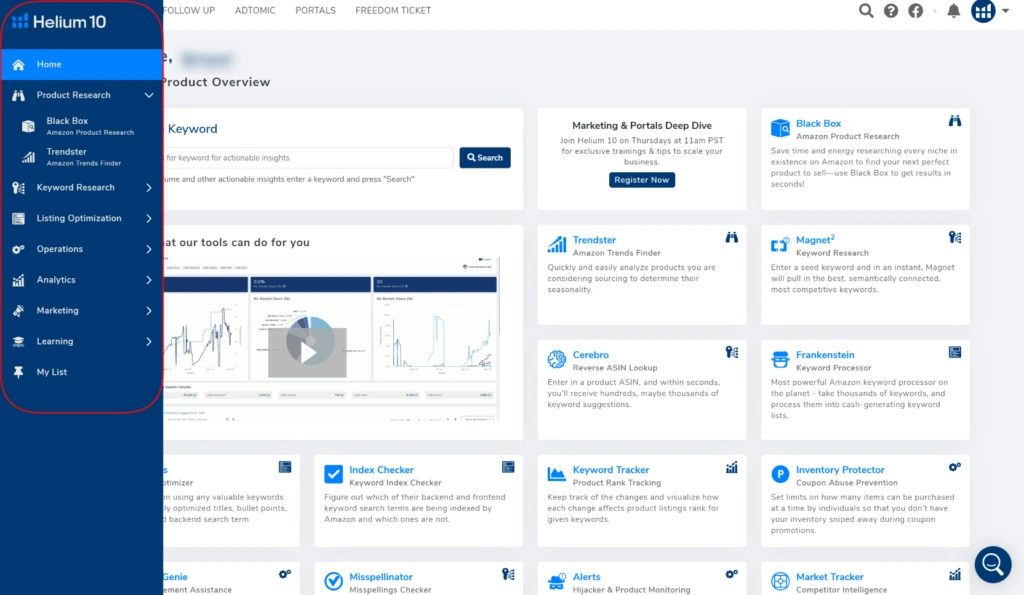Open the Keyword Tracker card link
1024x595 pixels.
pyautogui.click(x=611, y=470)
